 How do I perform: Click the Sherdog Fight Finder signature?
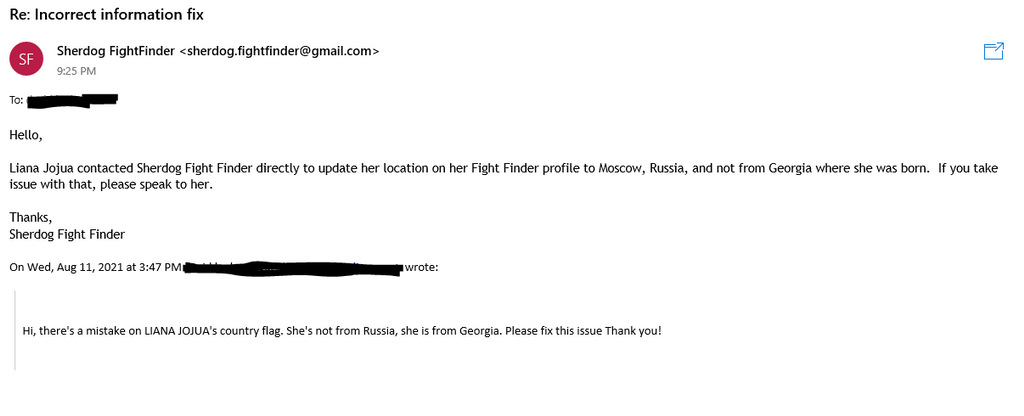point(66,235)
